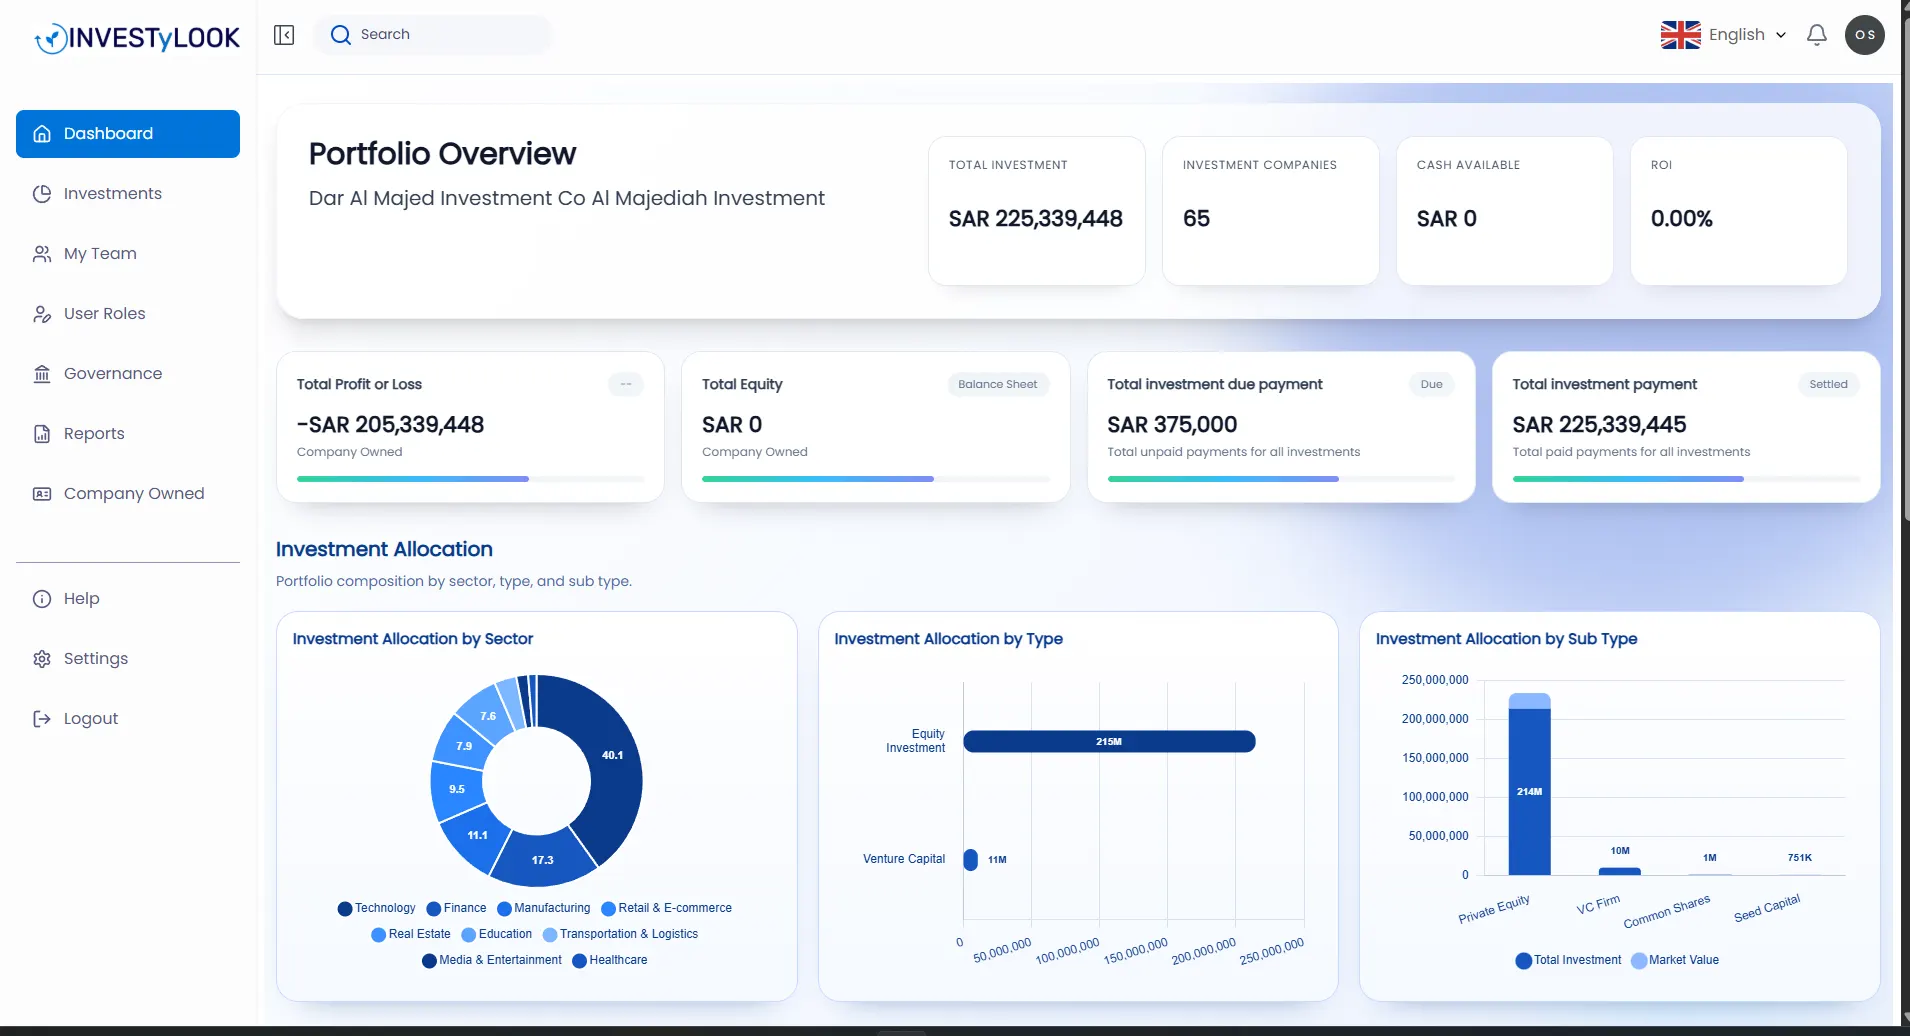Toggle Technology legend in sector chart
This screenshot has width=1910, height=1036.
[x=376, y=908]
